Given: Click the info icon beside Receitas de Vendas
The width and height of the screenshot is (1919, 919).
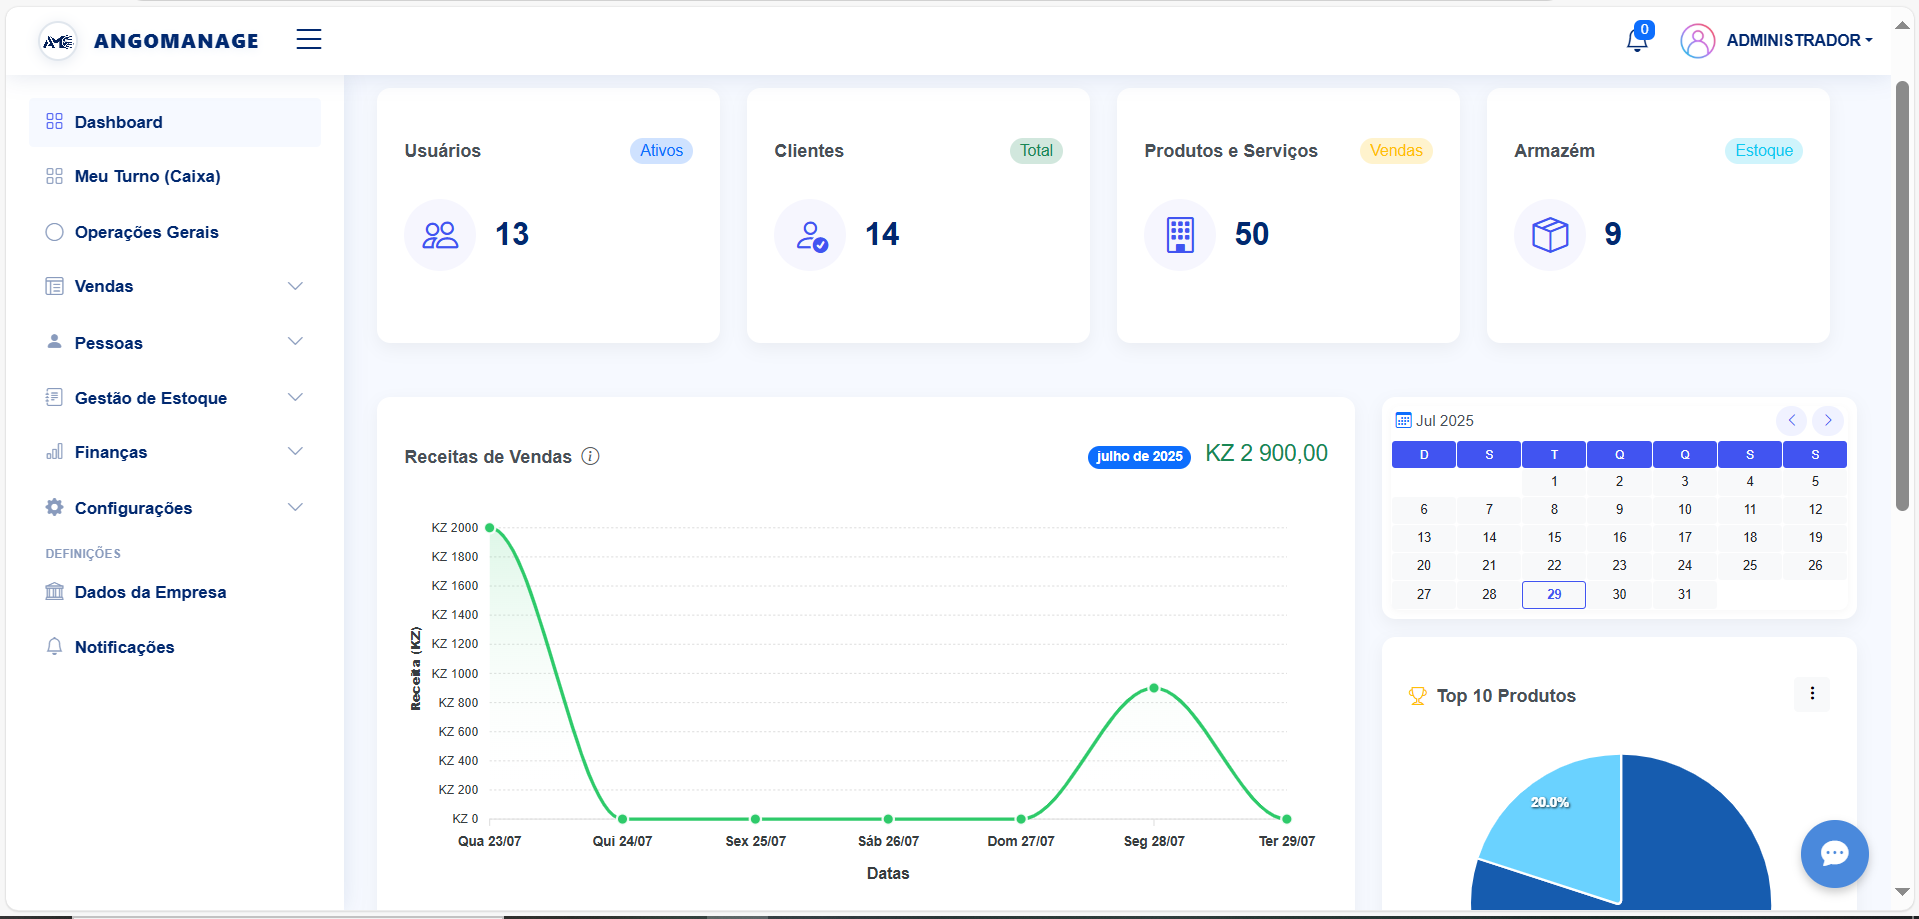Looking at the screenshot, I should coord(591,457).
